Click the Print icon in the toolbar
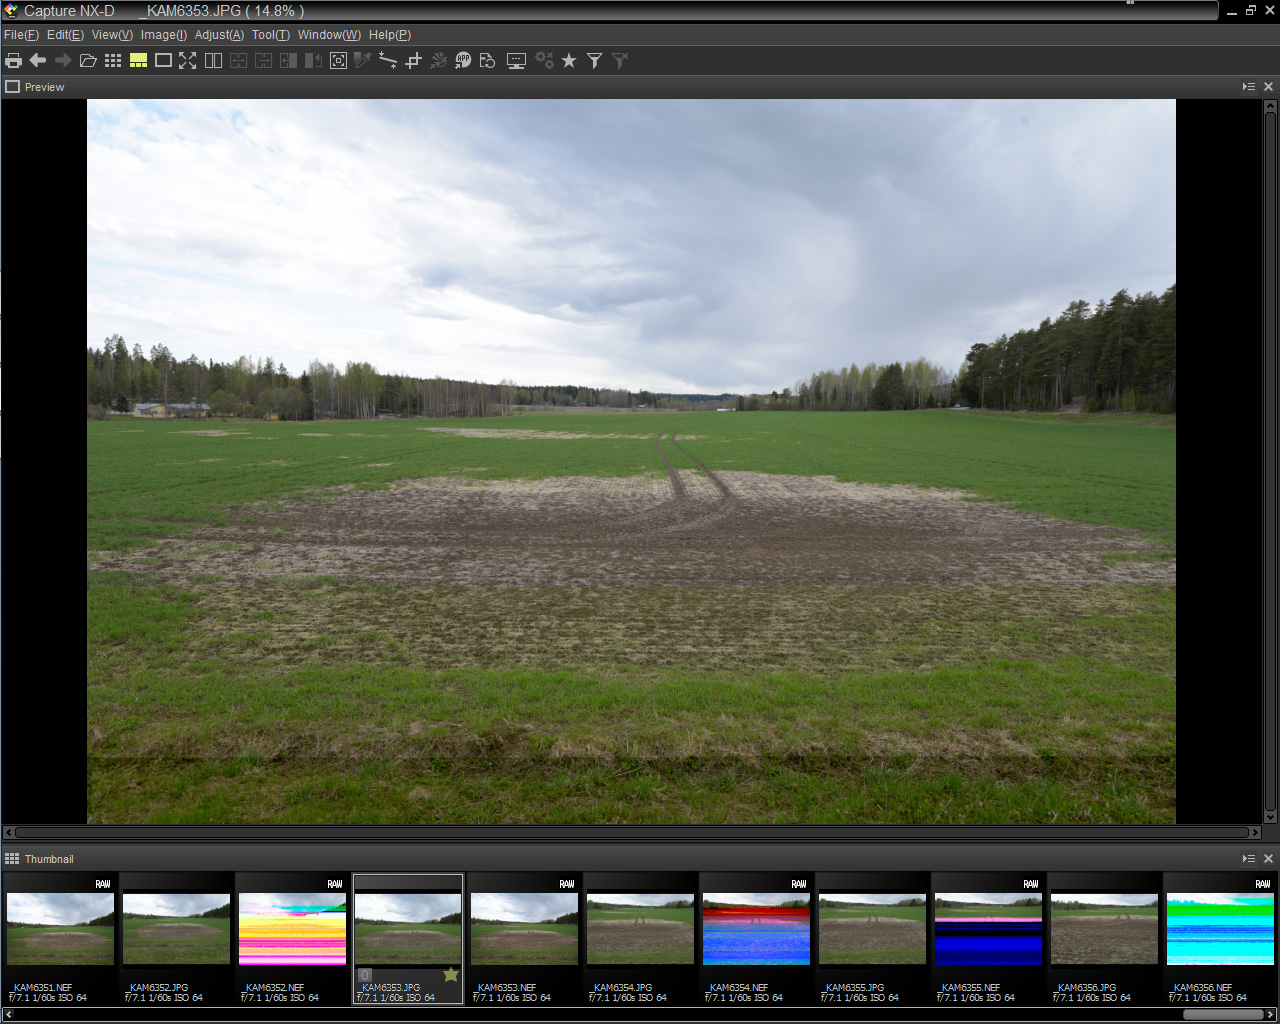Viewport: 1280px width, 1024px height. 13,61
